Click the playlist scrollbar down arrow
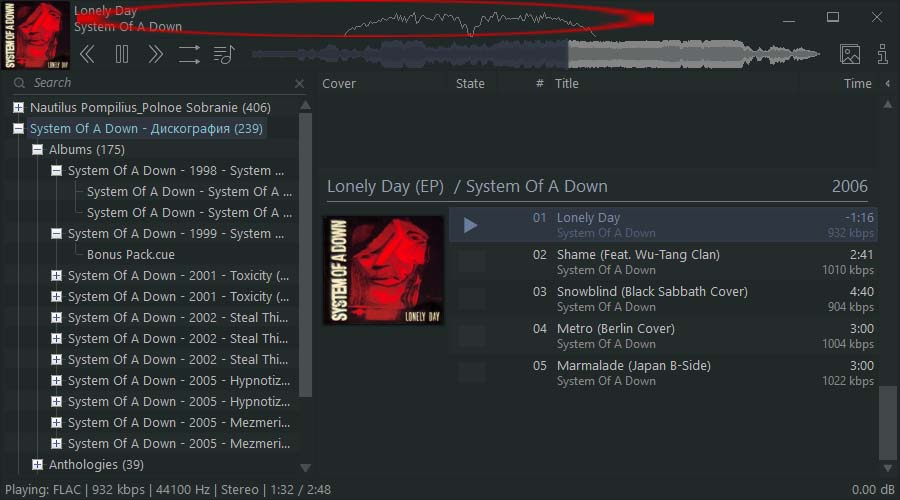 click(x=887, y=468)
